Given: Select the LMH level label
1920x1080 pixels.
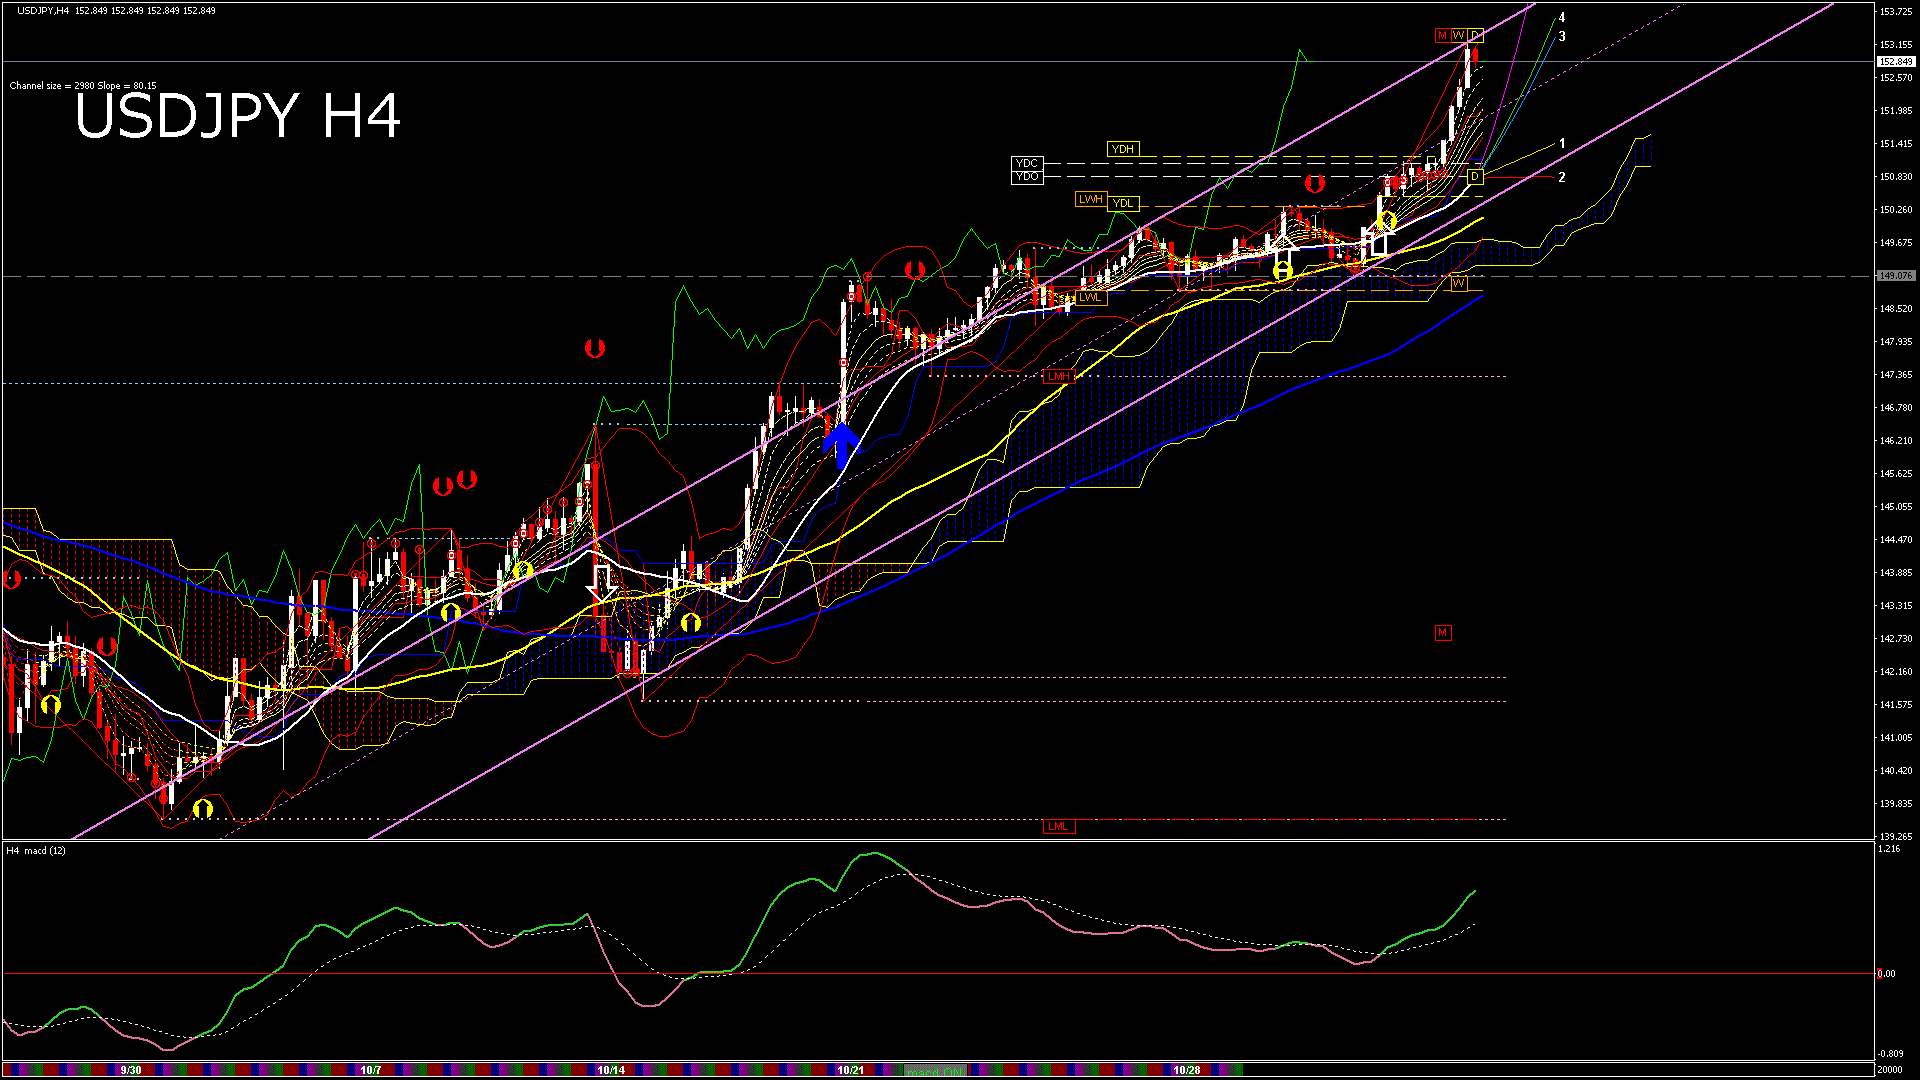Looking at the screenshot, I should click(1058, 376).
